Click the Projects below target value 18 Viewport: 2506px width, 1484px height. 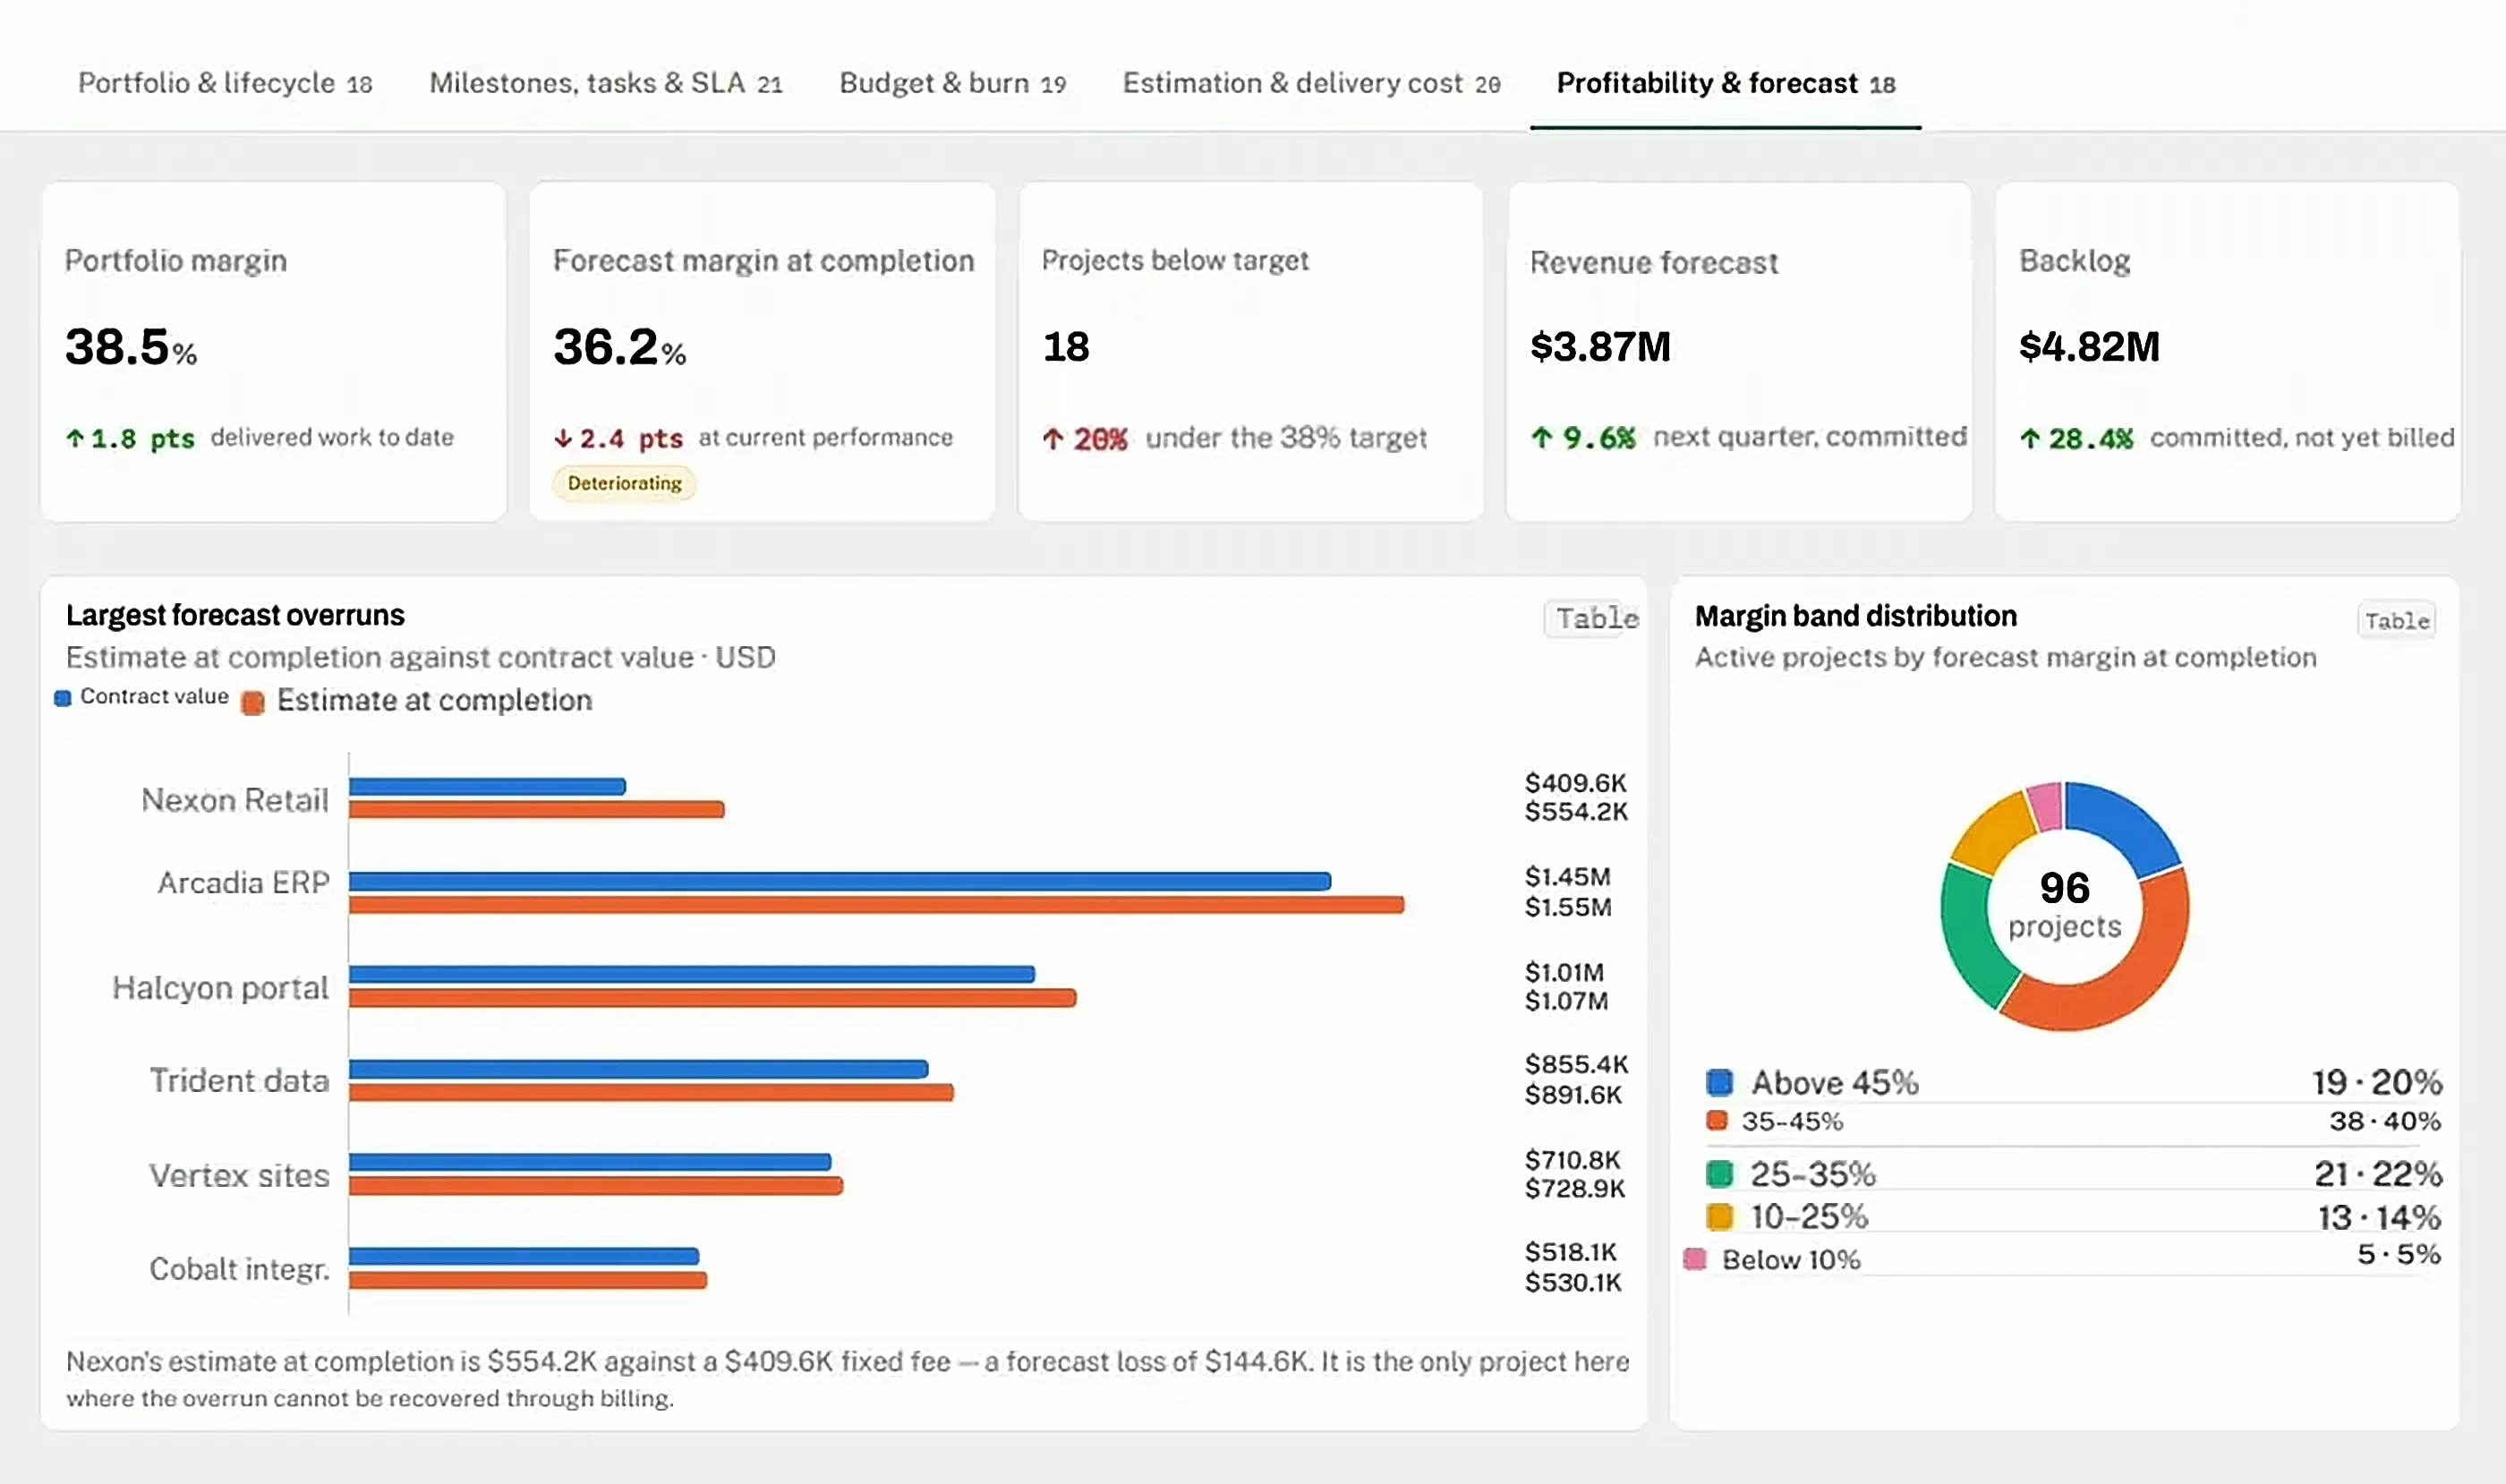(1066, 347)
